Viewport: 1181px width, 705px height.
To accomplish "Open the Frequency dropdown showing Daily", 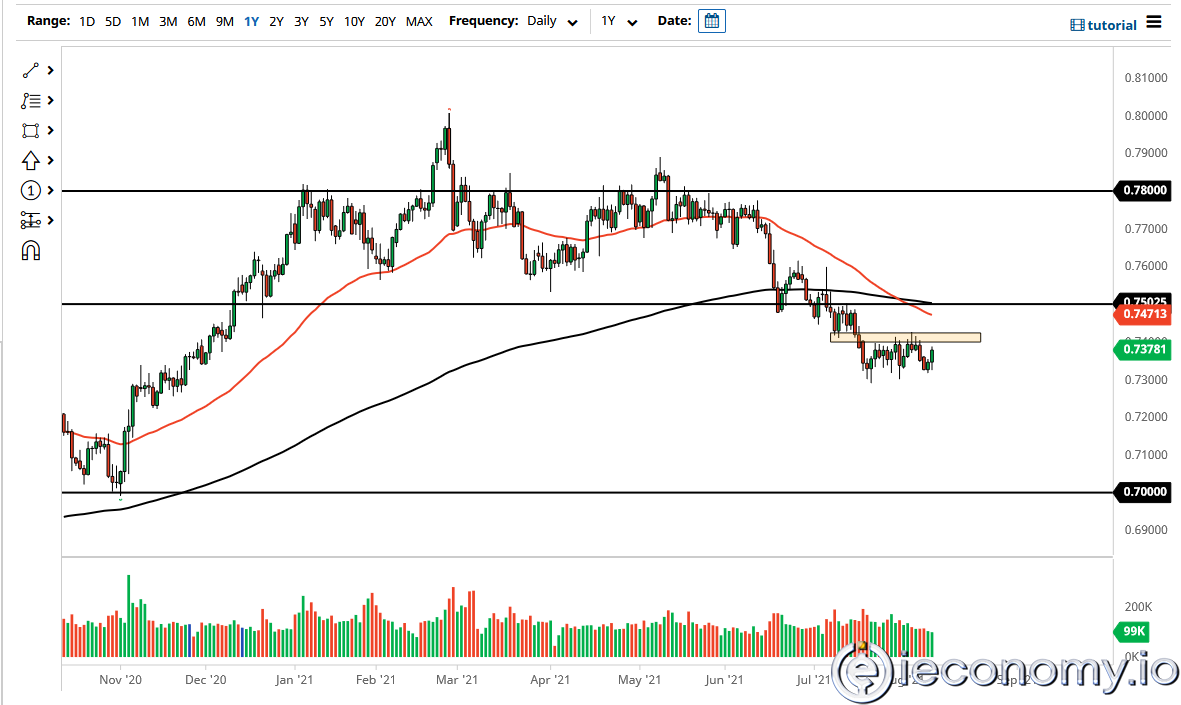I will click(545, 20).
